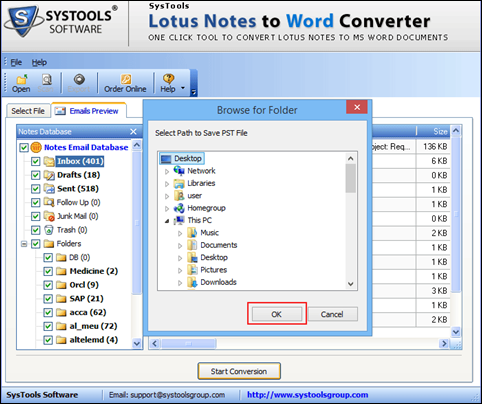Click the Export toolbar icon
Image resolution: width=482 pixels, height=404 pixels.
79,83
